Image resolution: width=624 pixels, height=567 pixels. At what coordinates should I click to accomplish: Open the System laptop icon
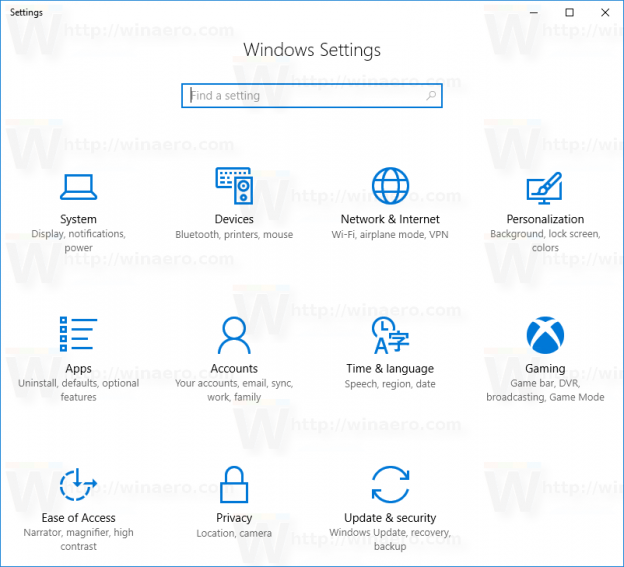pyautogui.click(x=78, y=186)
